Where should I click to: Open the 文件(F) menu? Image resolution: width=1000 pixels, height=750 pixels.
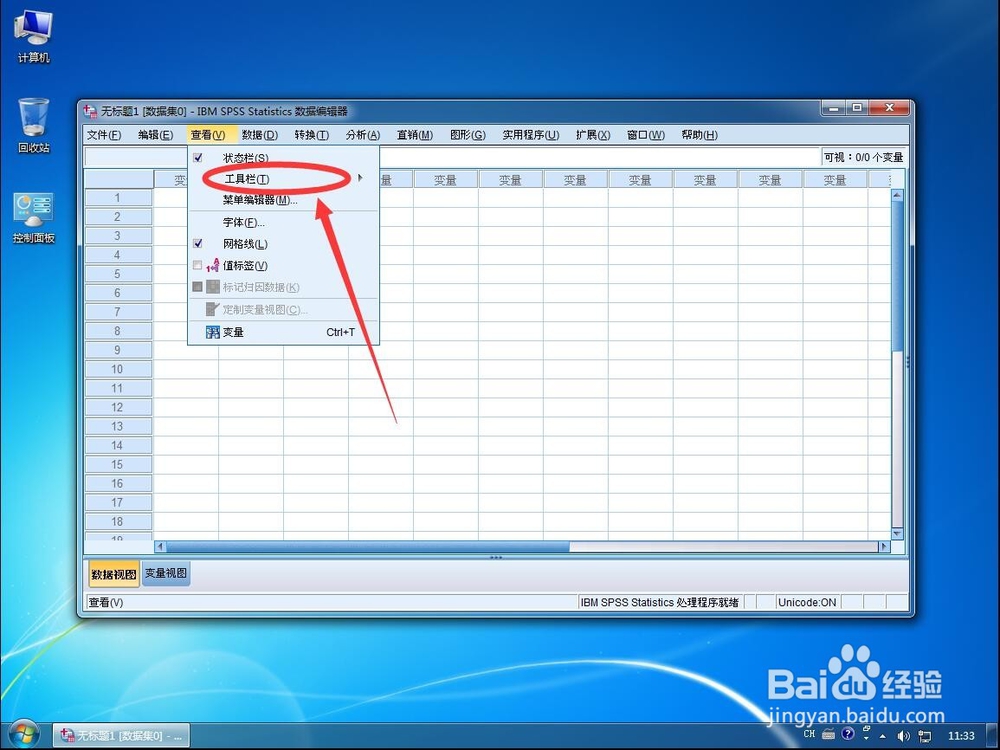pyautogui.click(x=104, y=135)
